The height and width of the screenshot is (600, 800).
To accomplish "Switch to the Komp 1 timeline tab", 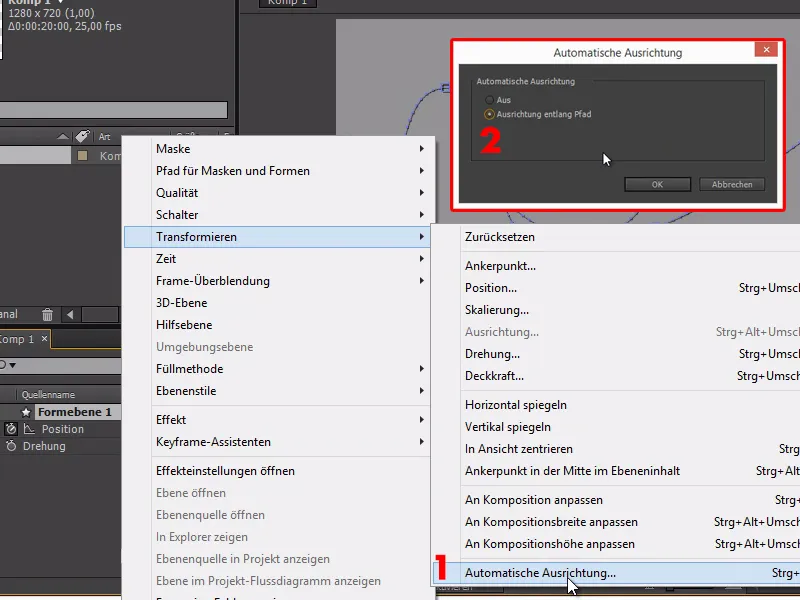I will click(x=17, y=339).
